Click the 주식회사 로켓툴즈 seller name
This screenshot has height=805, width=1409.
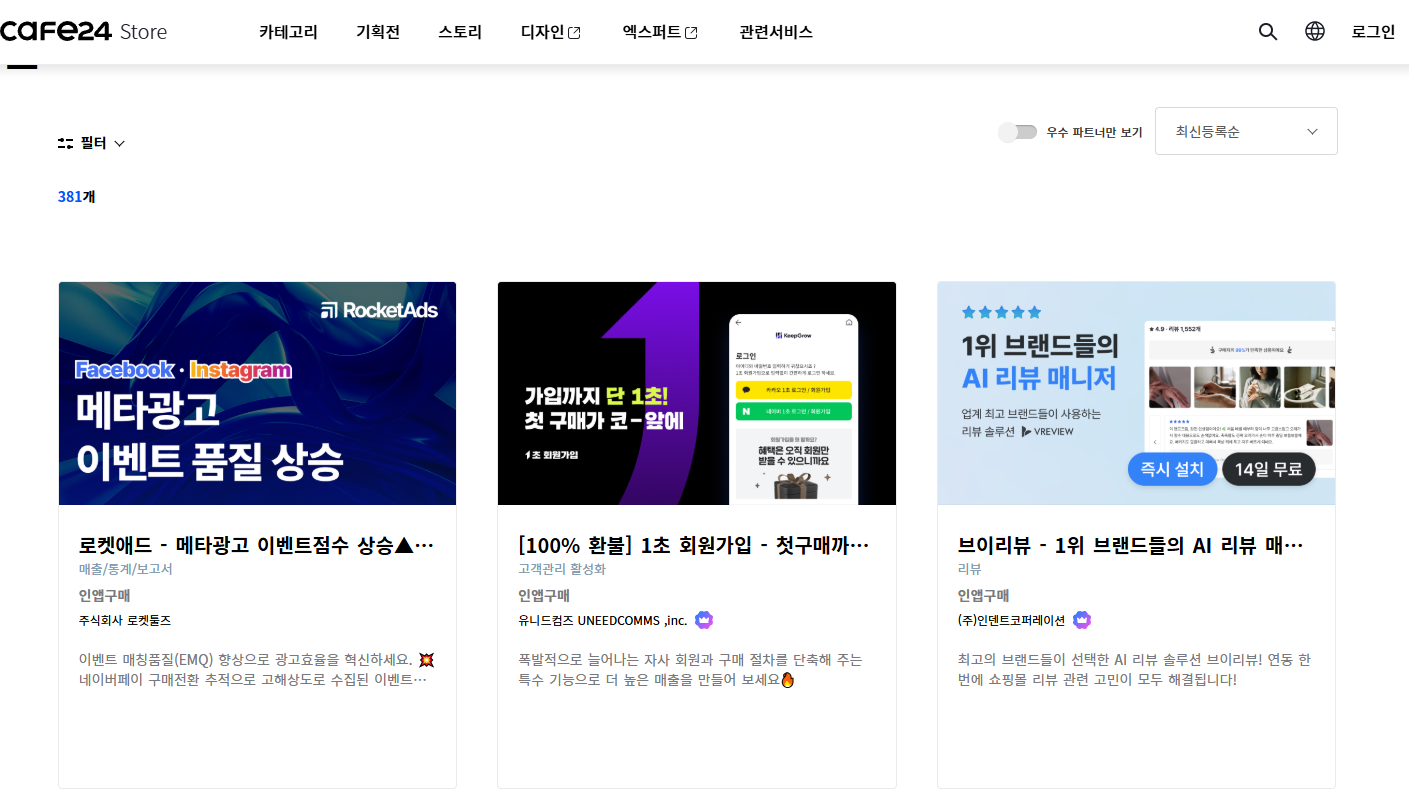(125, 620)
